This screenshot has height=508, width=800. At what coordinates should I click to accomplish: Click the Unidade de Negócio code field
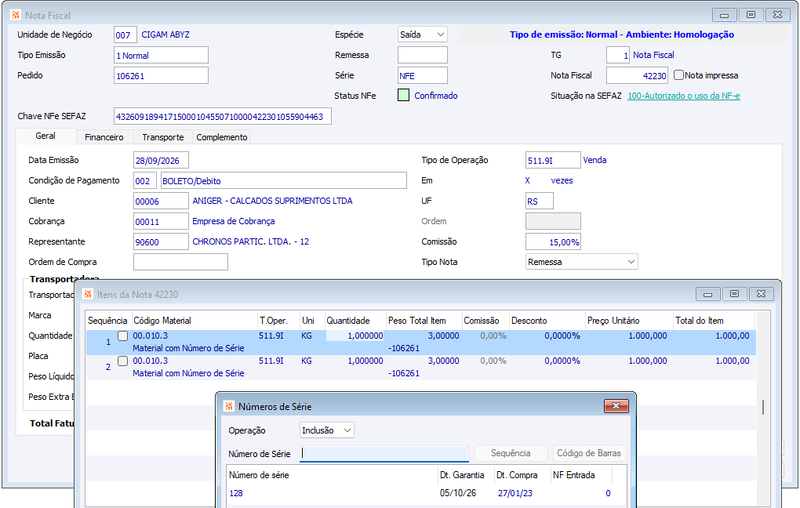[125, 35]
